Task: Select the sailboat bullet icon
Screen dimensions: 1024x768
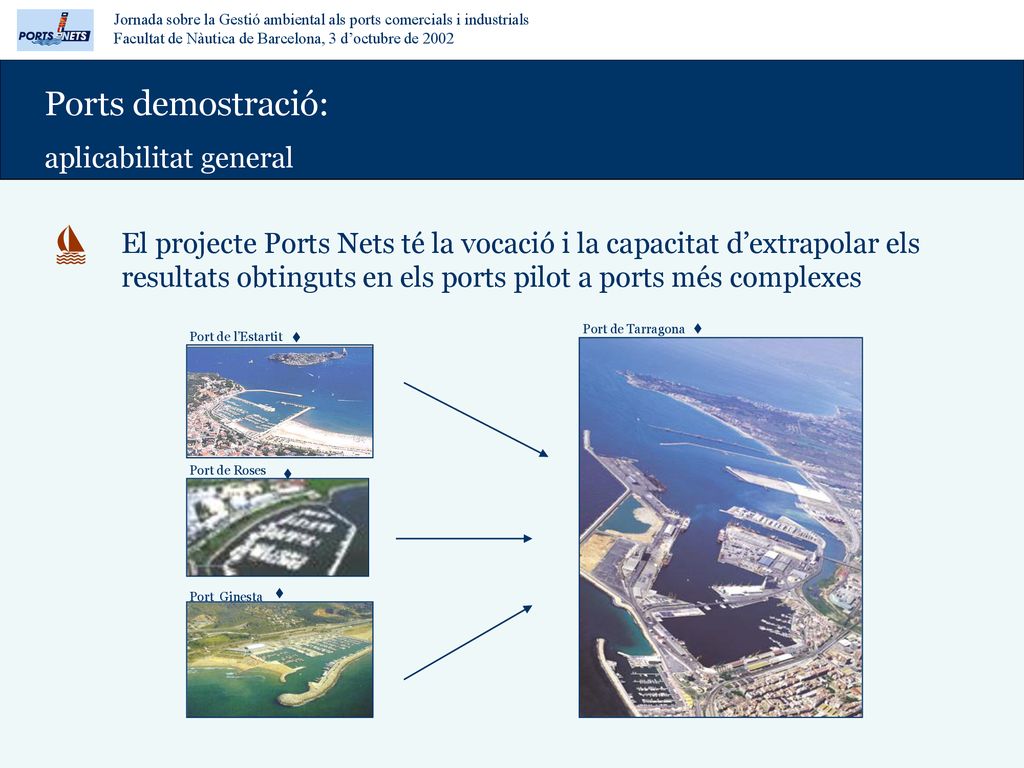Action: coord(71,245)
